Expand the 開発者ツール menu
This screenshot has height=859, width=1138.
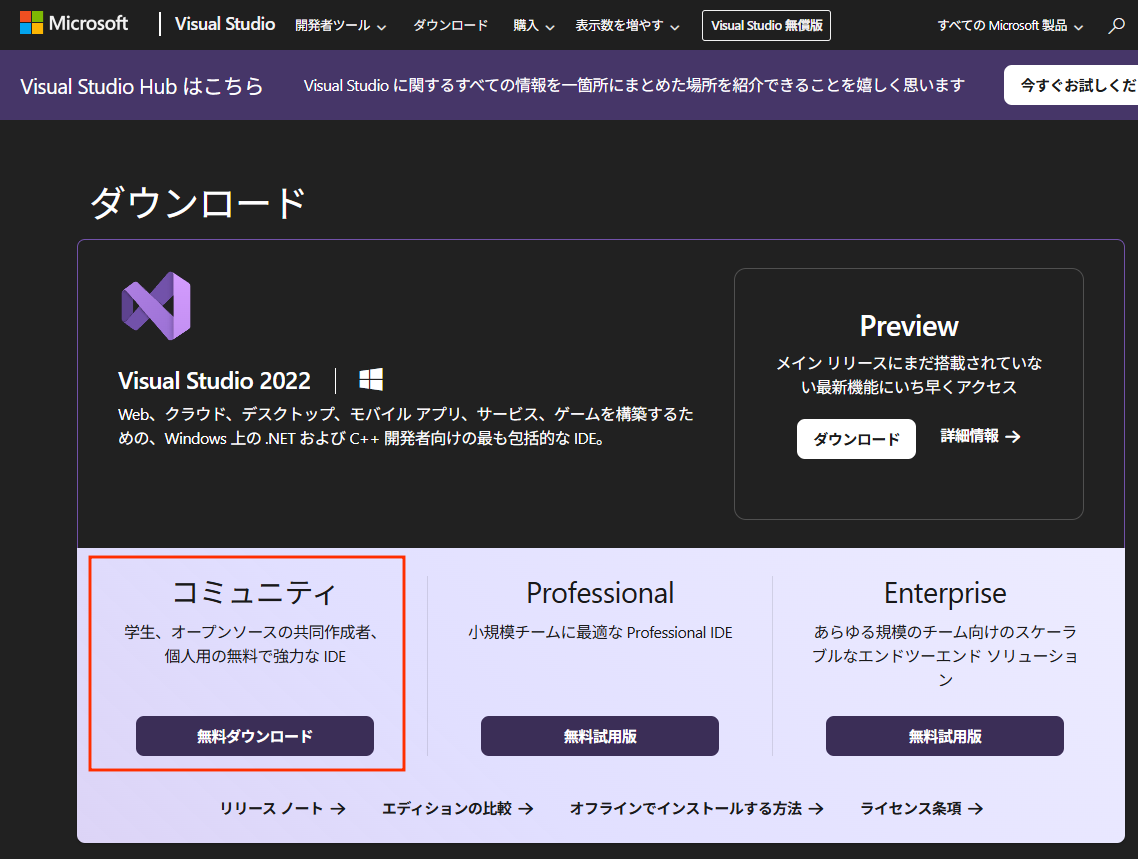point(340,25)
